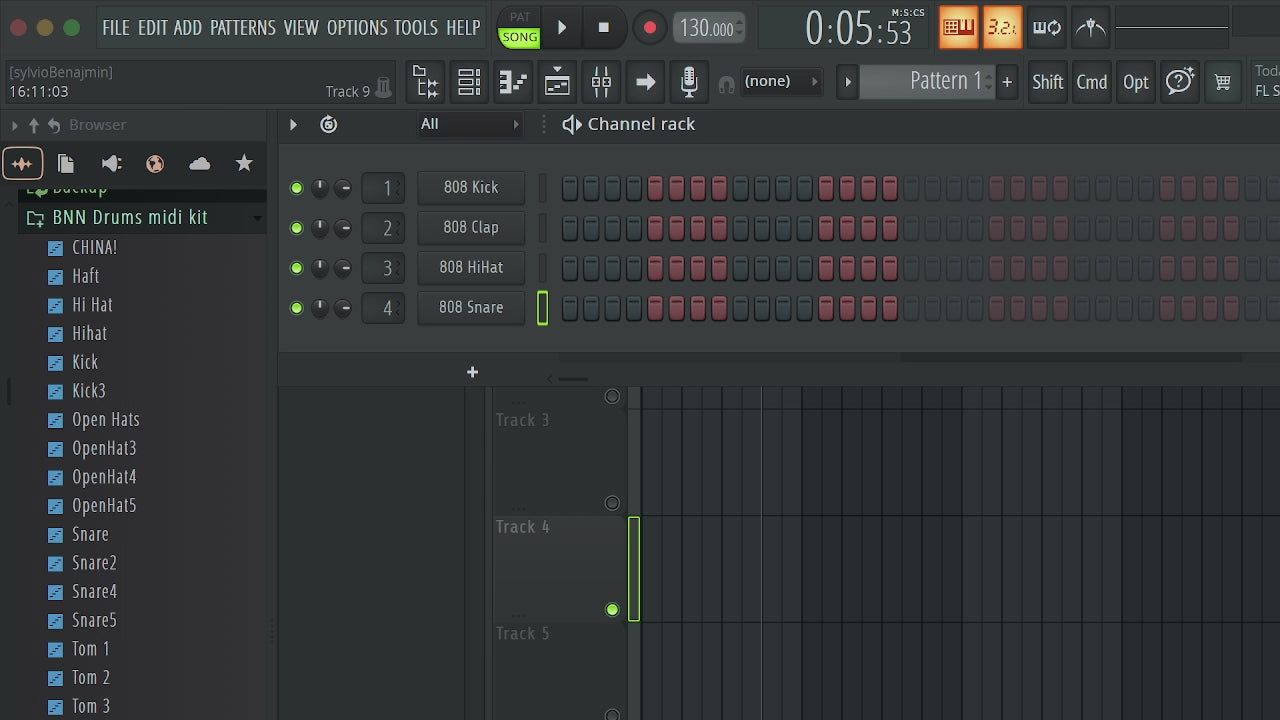Switch to SONG mode
The image size is (1280, 720).
(520, 37)
